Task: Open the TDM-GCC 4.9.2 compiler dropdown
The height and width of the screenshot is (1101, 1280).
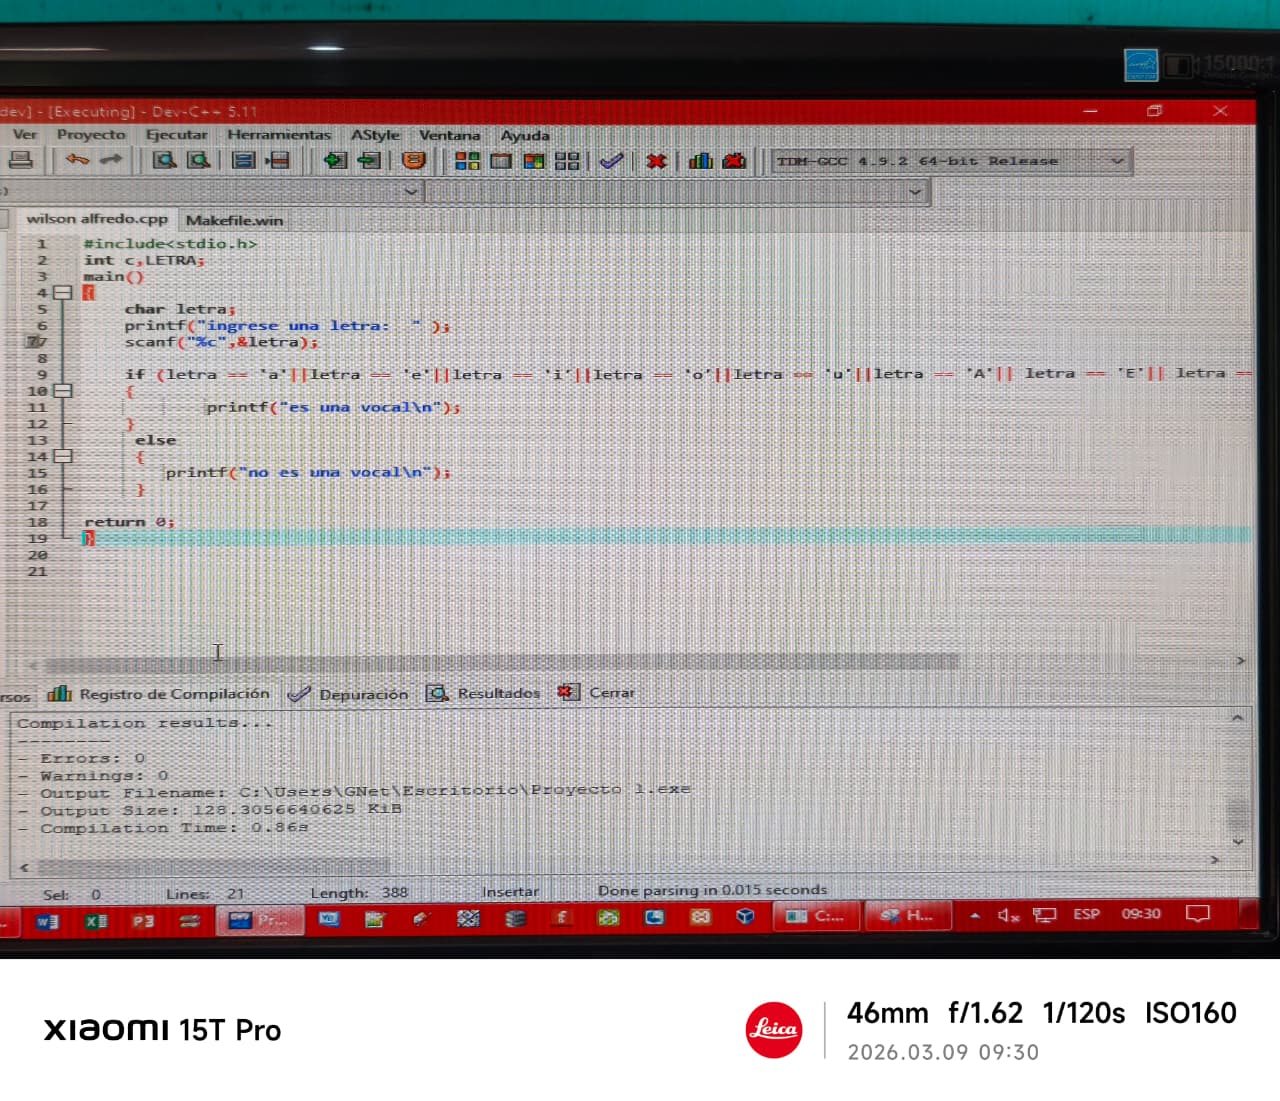Action: [1117, 161]
